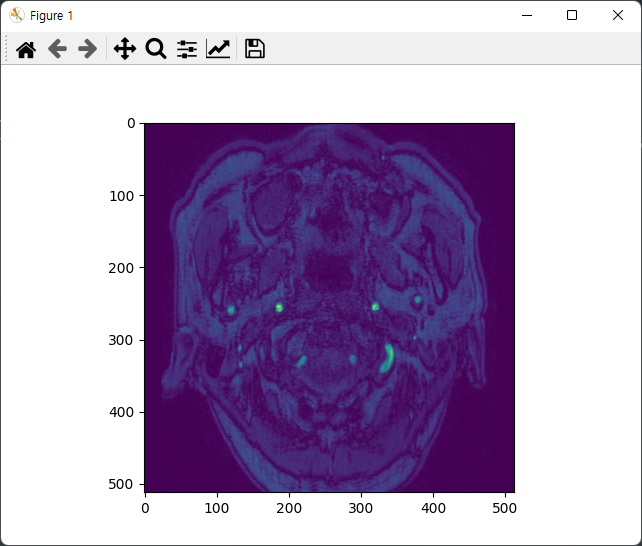Click the y-axis tick label 100
Image resolution: width=642 pixels, height=546 pixels.
point(122,196)
